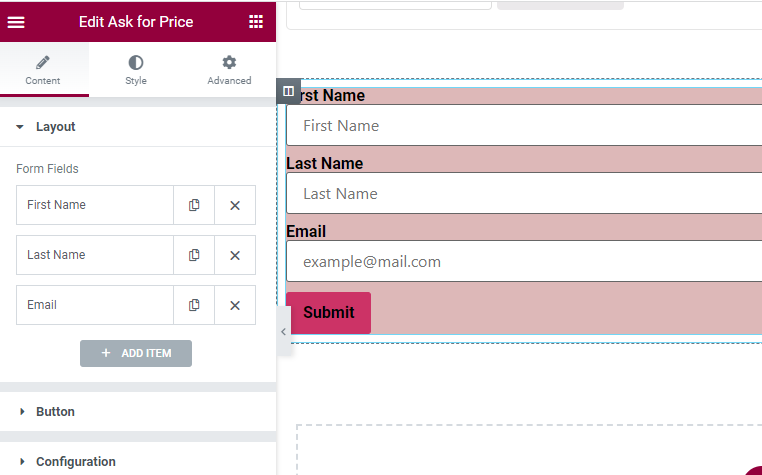This screenshot has height=475, width=762.
Task: Delete the Last Name field item
Action: [x=235, y=255]
